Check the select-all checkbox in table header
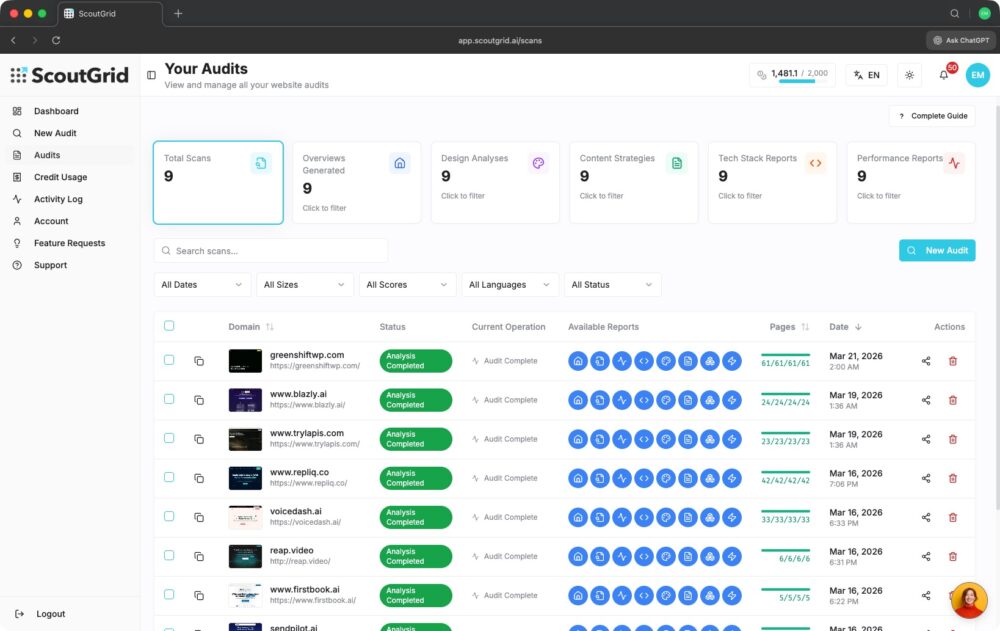The width and height of the screenshot is (1000, 631). 169,326
